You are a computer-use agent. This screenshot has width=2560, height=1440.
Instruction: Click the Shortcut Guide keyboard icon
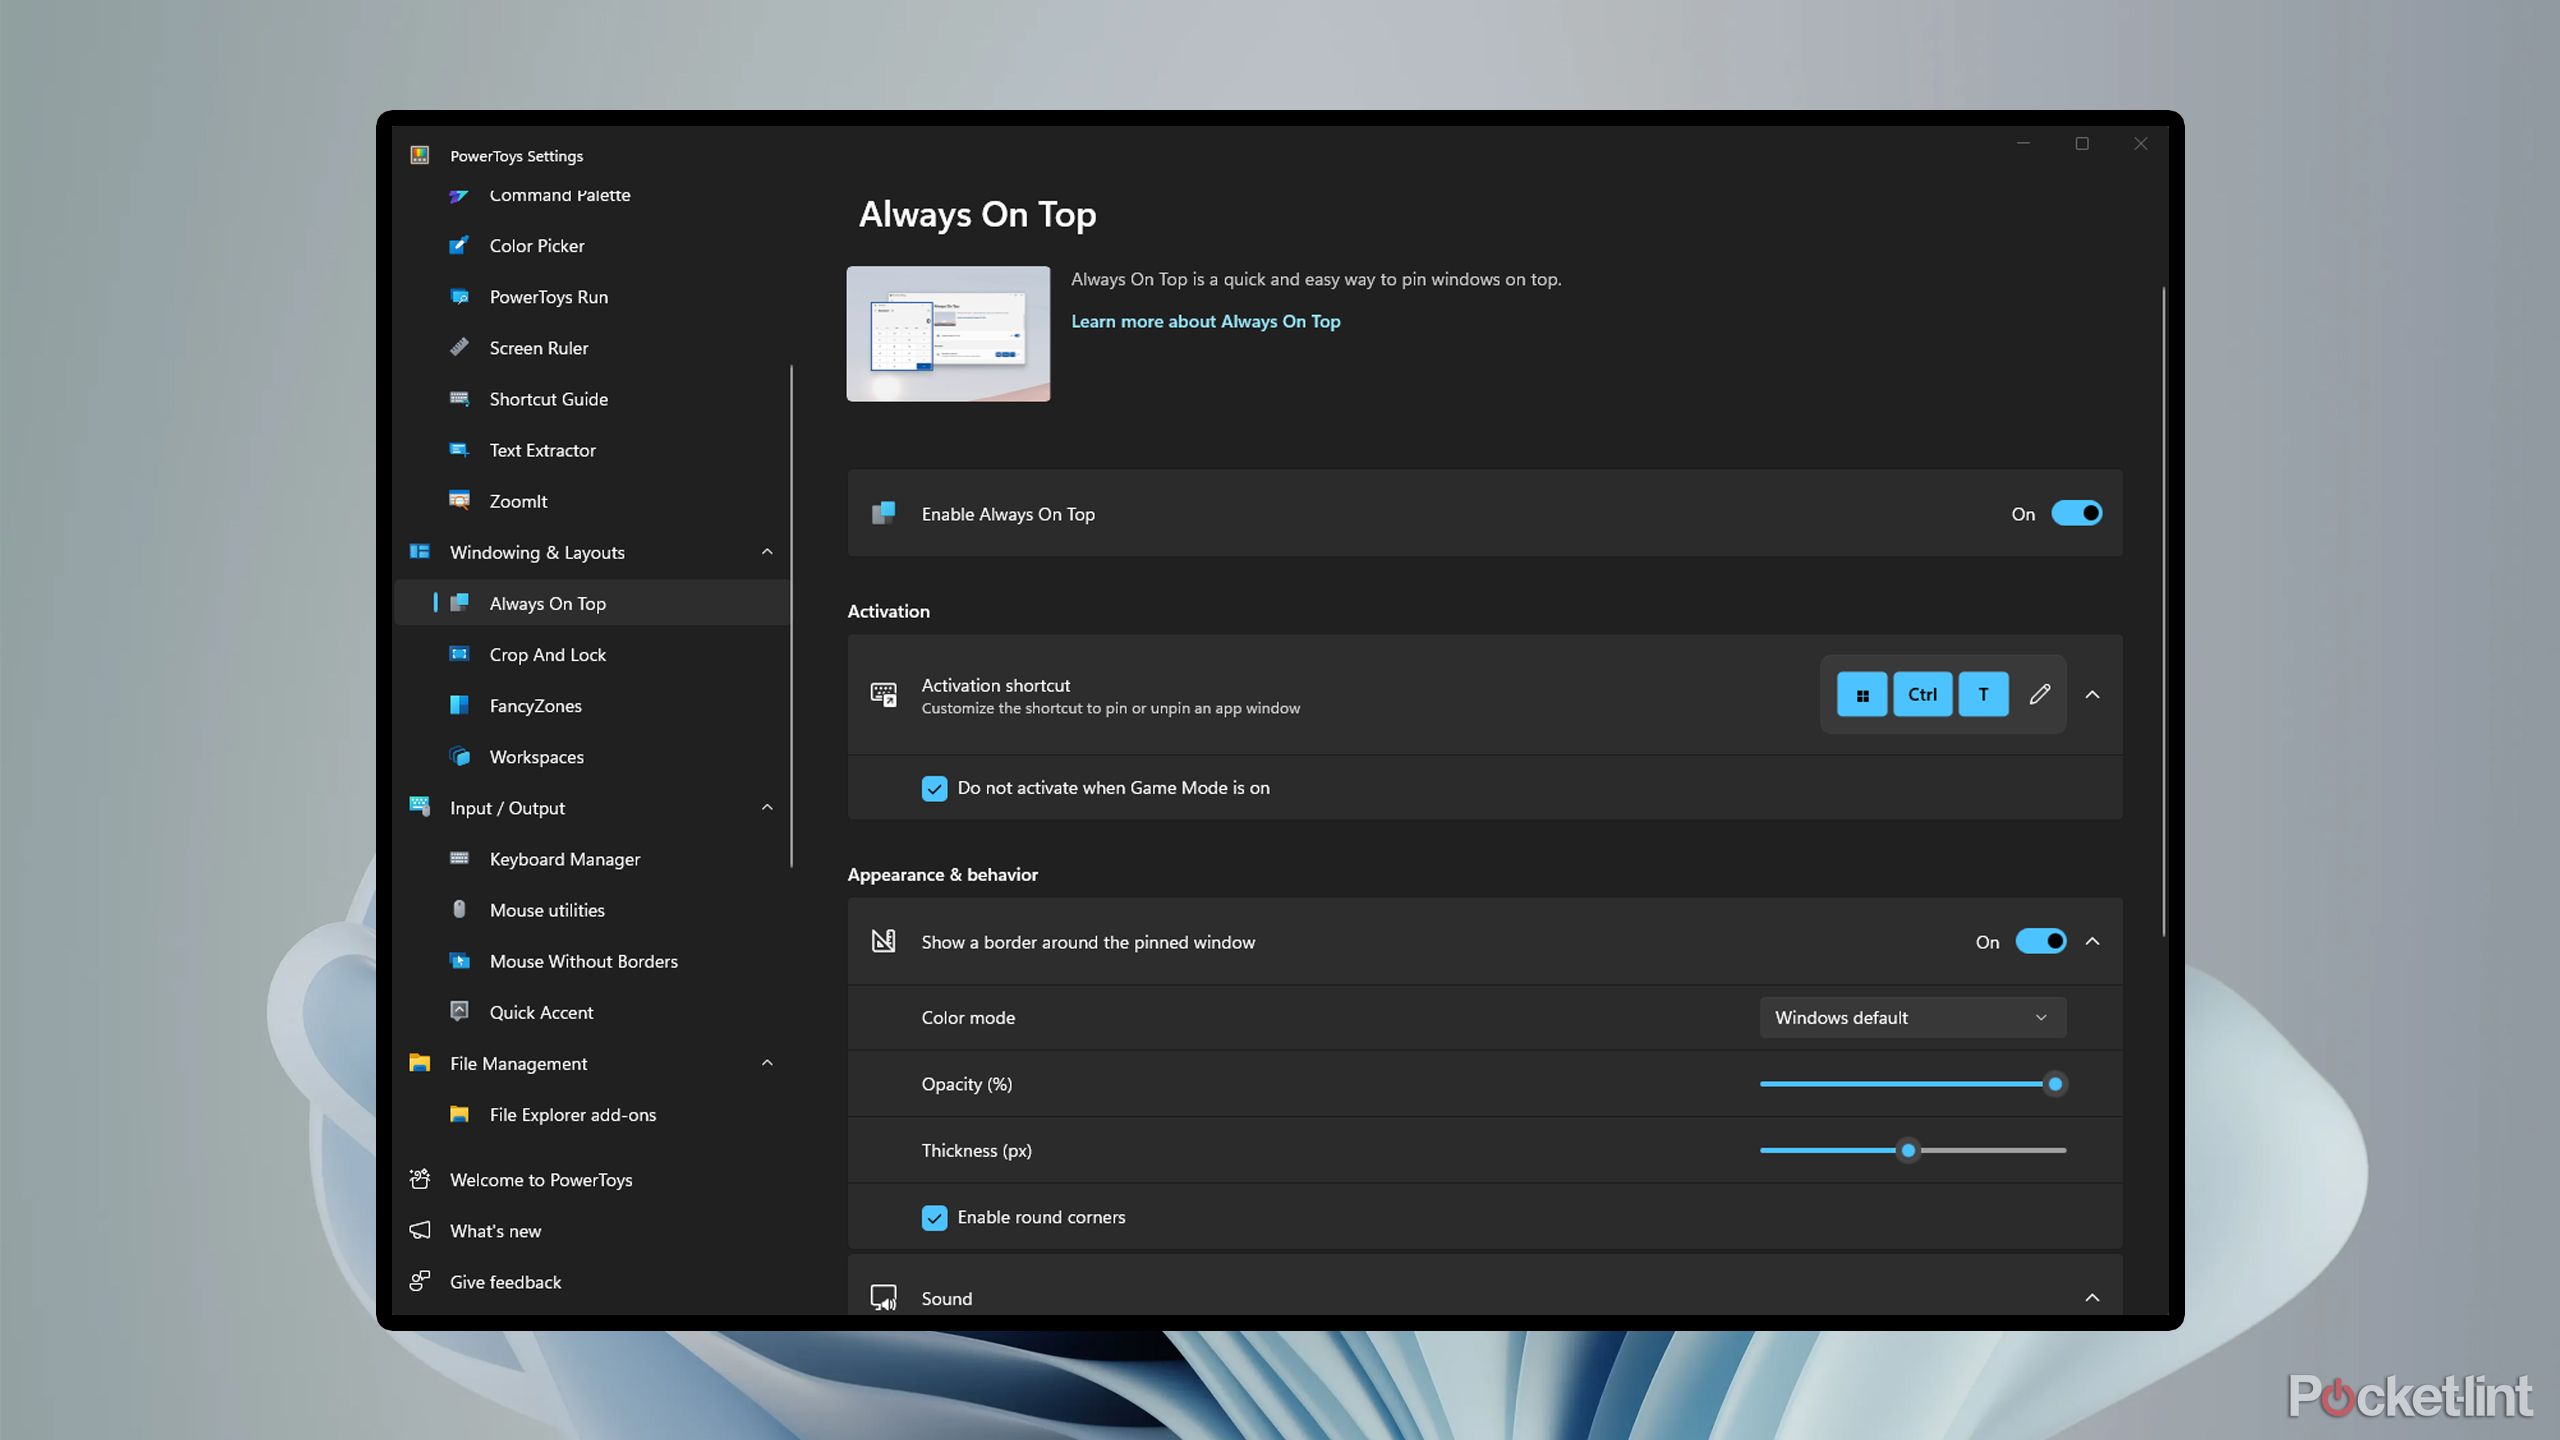459,398
